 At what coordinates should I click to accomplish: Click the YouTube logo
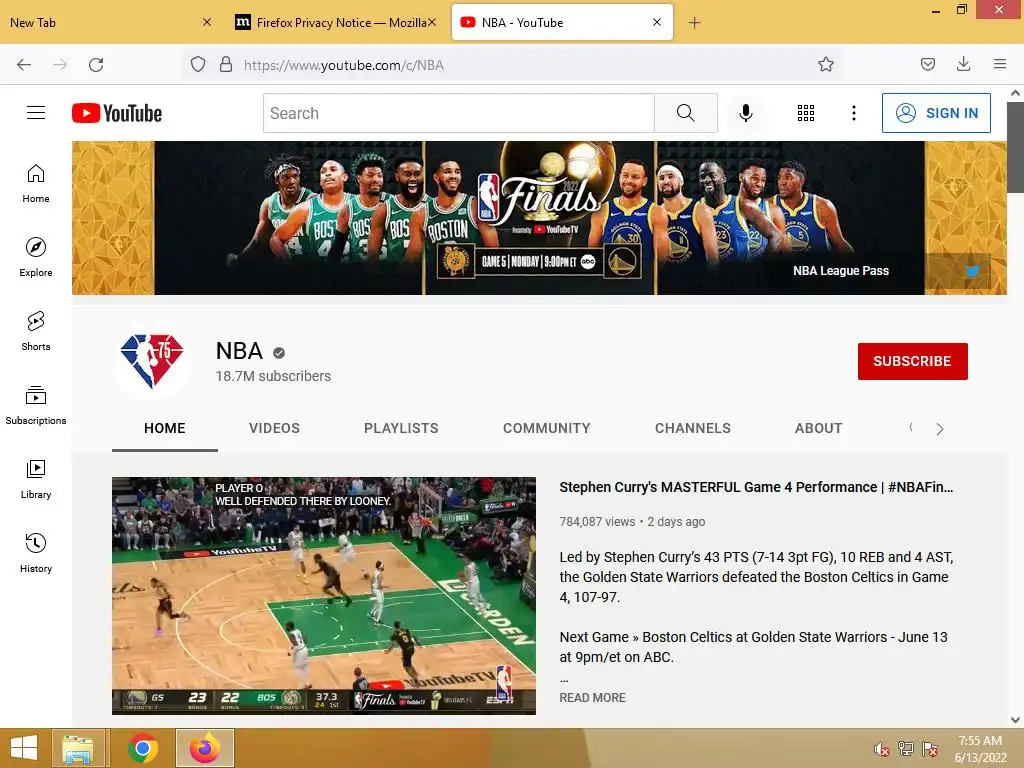(117, 113)
